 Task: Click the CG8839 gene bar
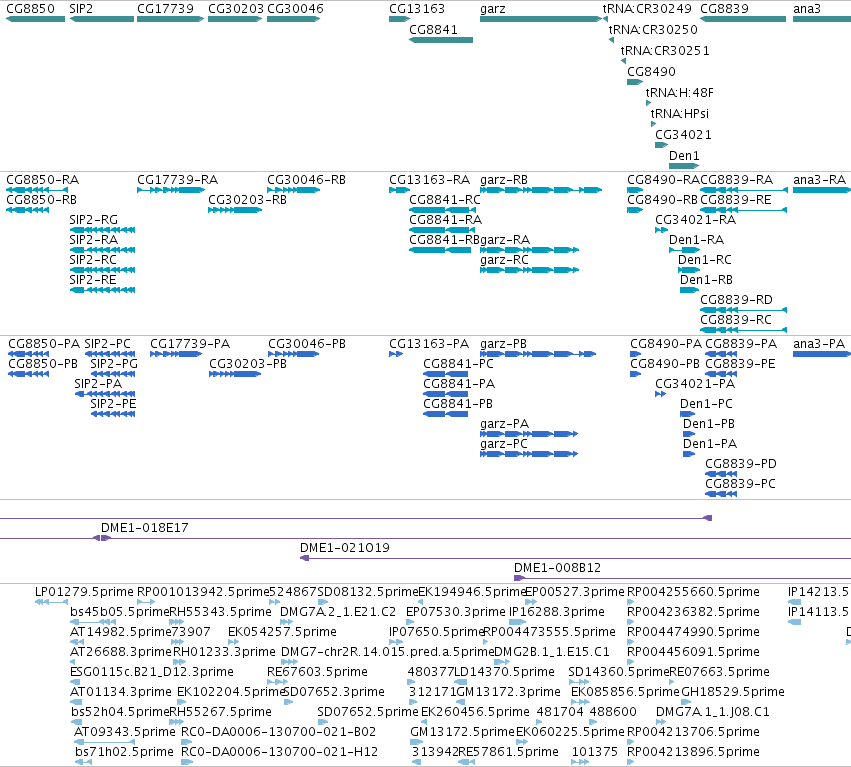coord(743,19)
